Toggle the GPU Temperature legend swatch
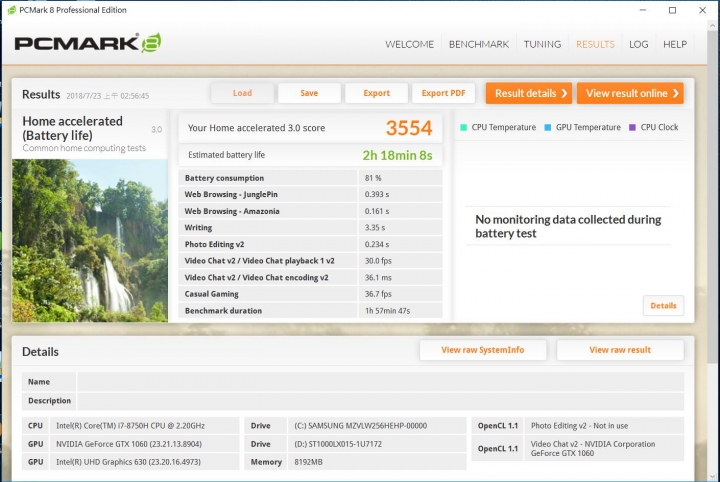 tap(547, 128)
